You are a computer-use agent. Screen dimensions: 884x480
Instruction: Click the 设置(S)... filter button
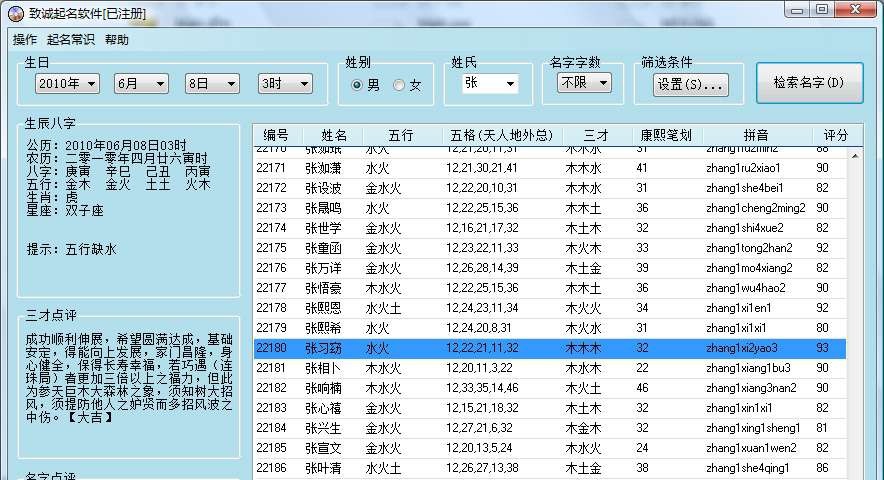(691, 85)
